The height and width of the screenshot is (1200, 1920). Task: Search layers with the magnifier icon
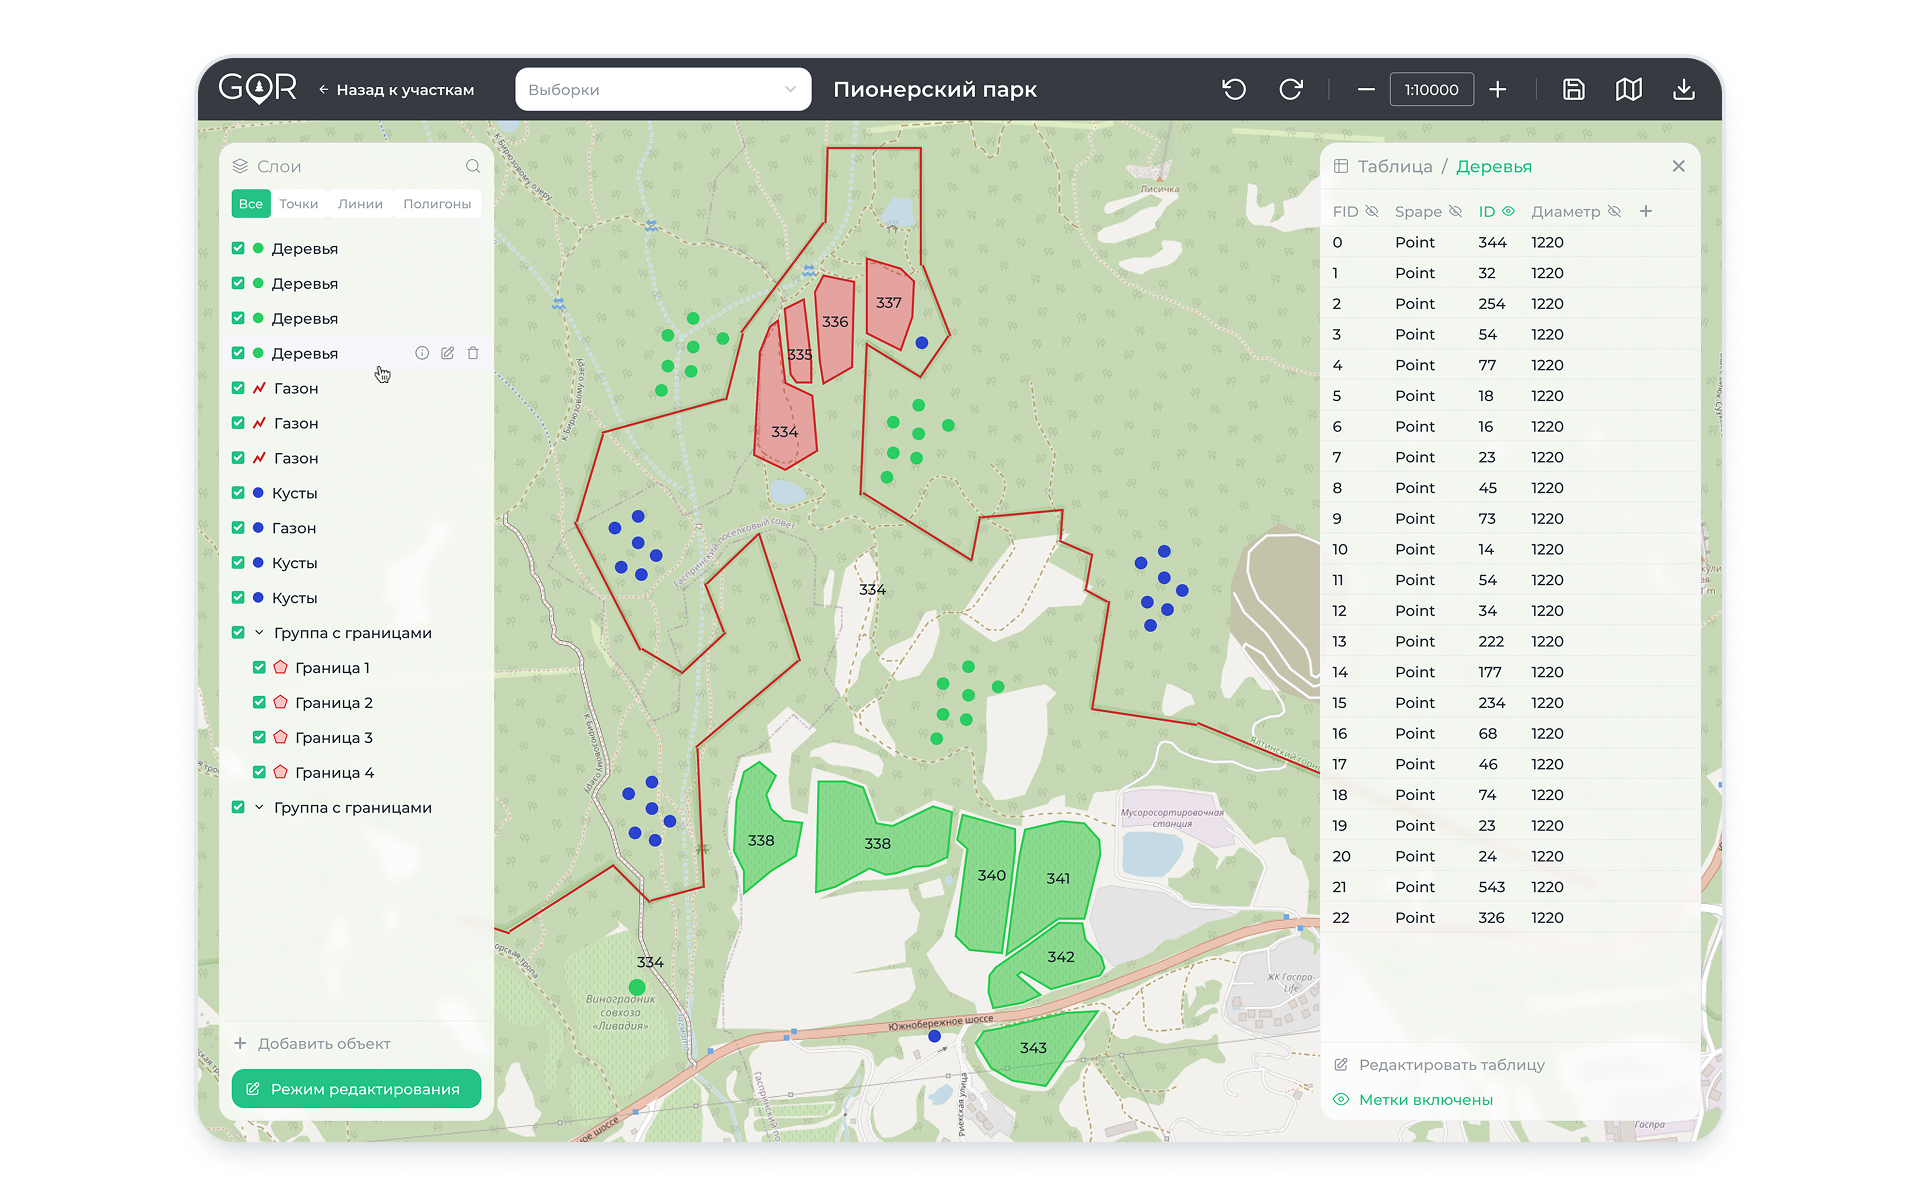473,166
